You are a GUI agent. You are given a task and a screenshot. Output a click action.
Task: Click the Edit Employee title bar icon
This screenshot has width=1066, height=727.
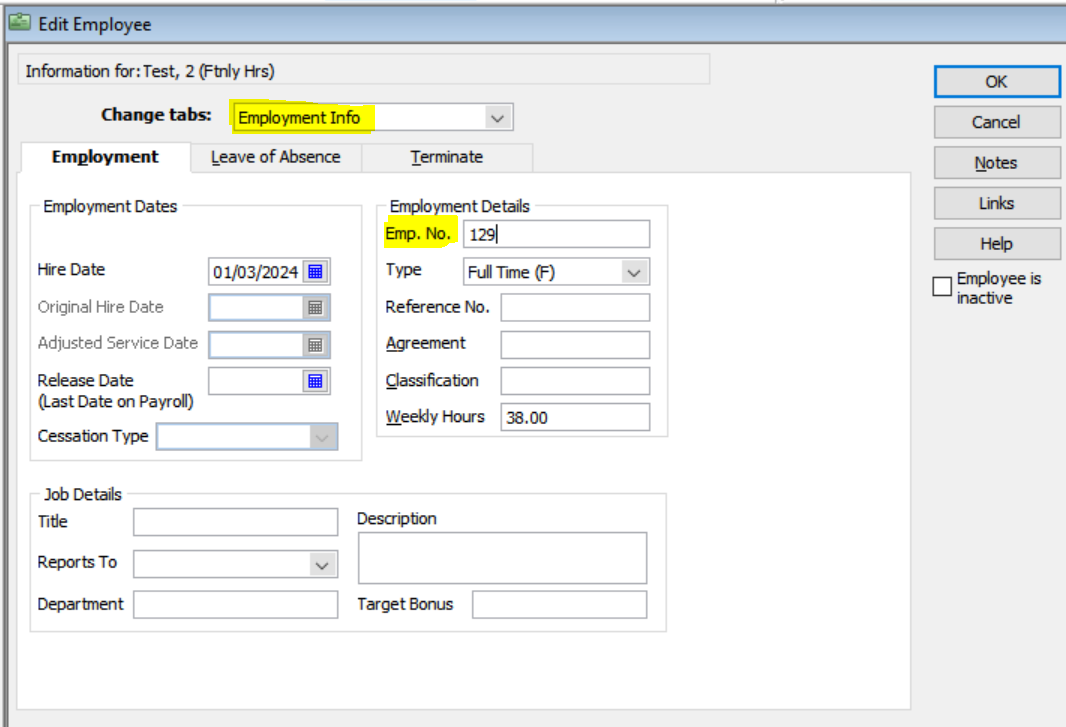[20, 23]
